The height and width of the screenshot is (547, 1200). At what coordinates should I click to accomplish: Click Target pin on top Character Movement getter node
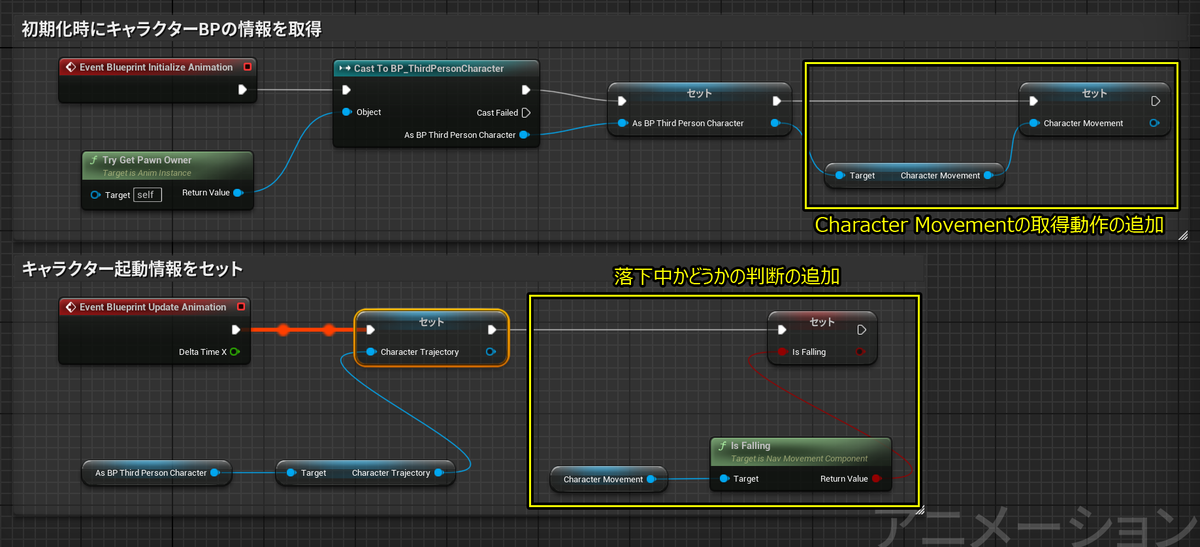click(x=839, y=175)
